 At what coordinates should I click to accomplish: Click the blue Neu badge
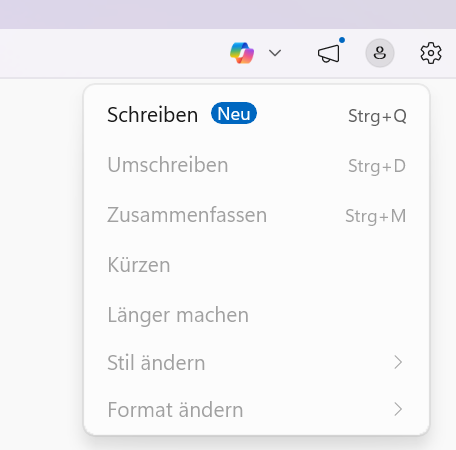pyautogui.click(x=234, y=113)
